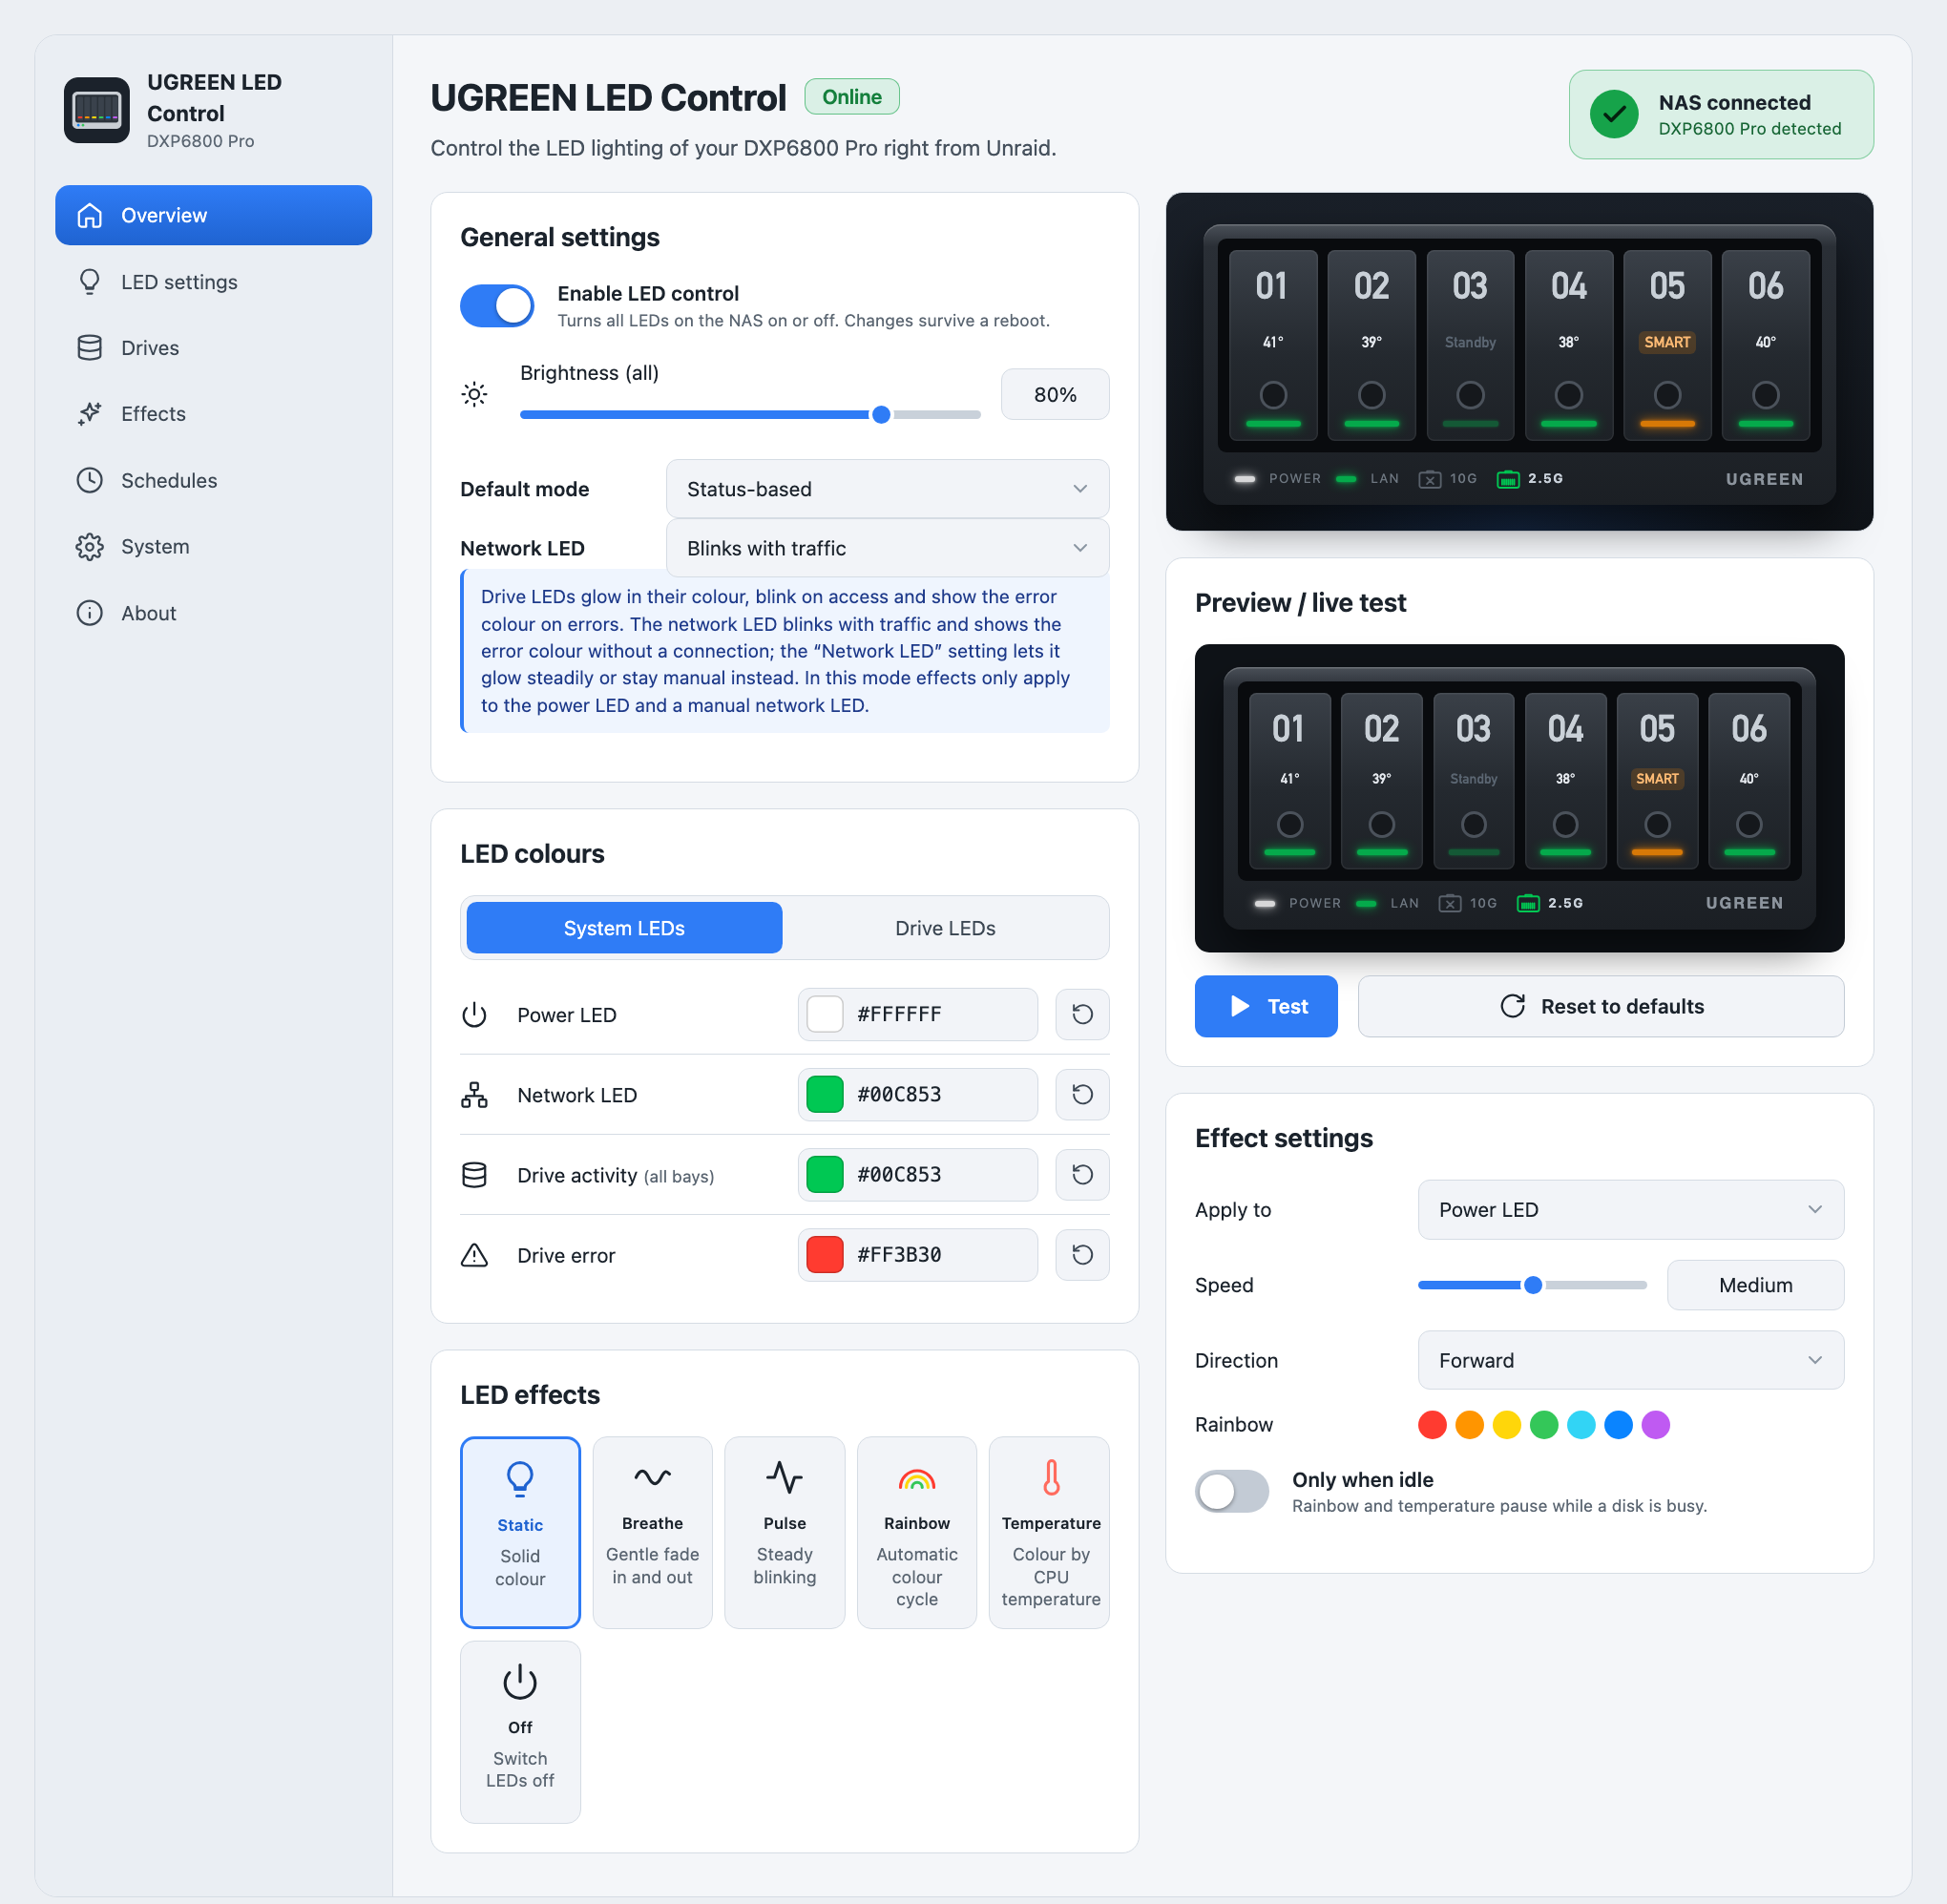Click the Power LED white colour swatch
1947x1904 pixels.
pos(825,1014)
